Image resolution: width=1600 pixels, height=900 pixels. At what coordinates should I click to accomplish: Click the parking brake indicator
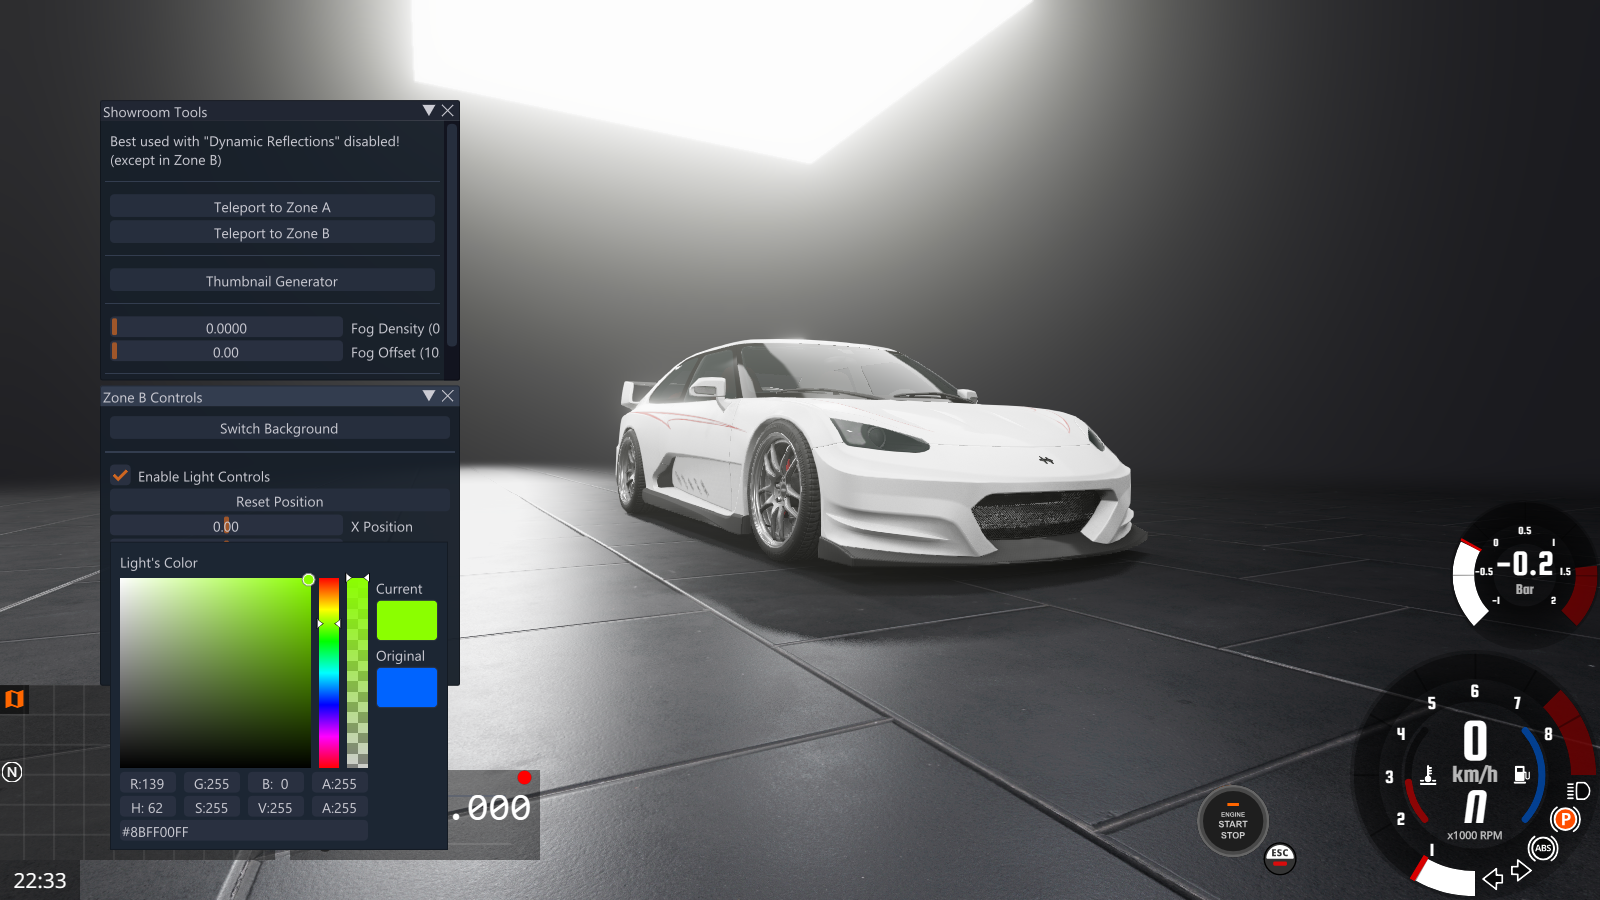(x=1565, y=820)
